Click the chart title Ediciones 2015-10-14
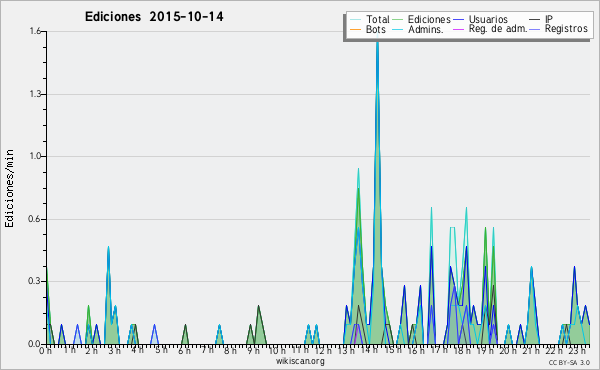Screen dimensions: 600x370 coord(154,17)
